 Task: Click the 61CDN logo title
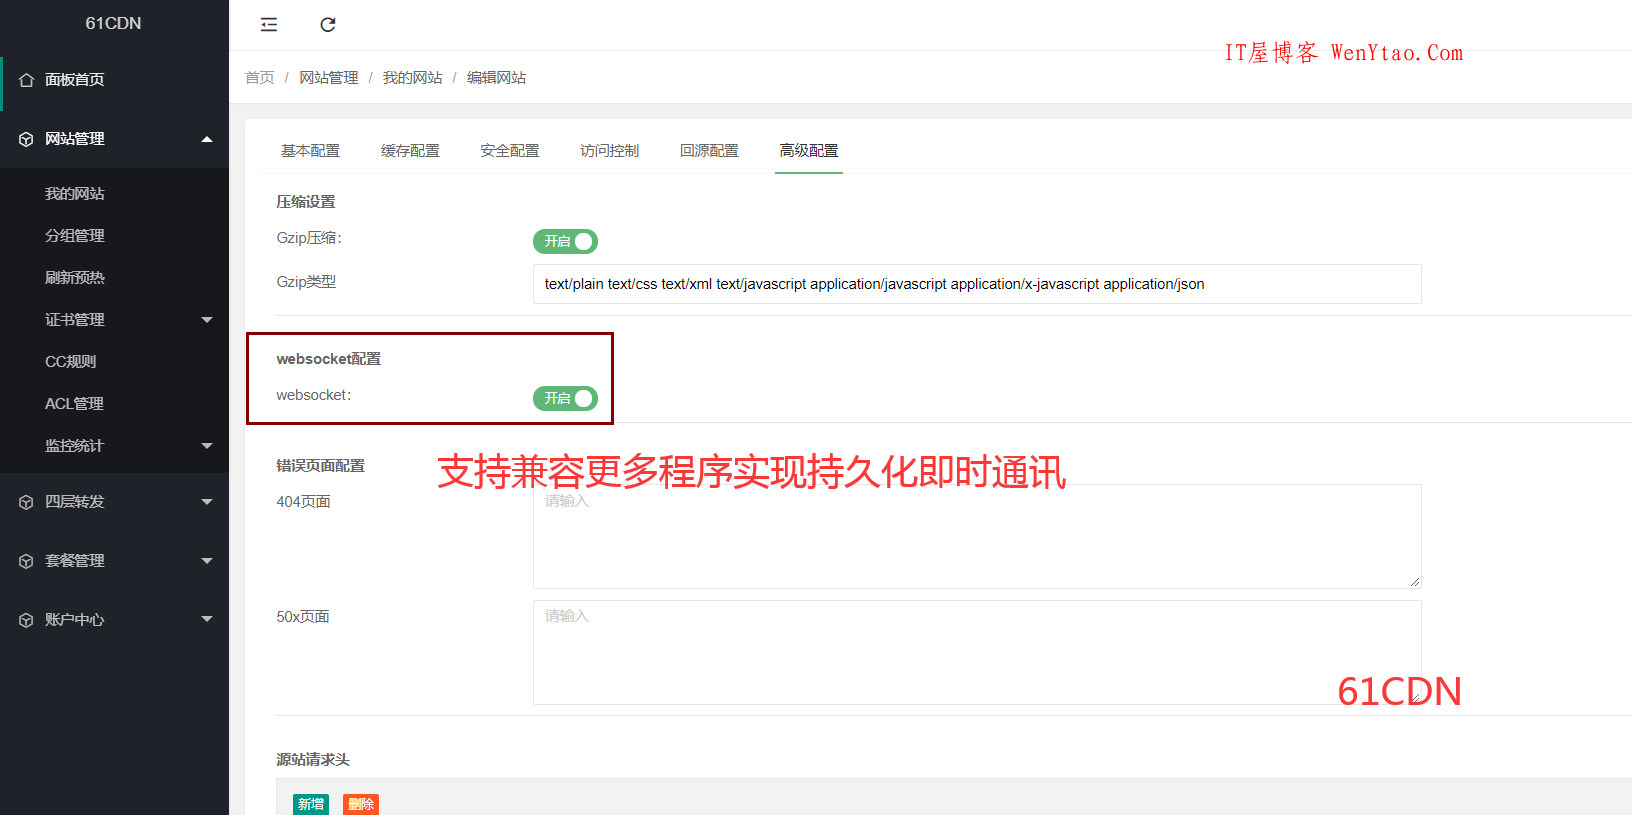coord(113,23)
